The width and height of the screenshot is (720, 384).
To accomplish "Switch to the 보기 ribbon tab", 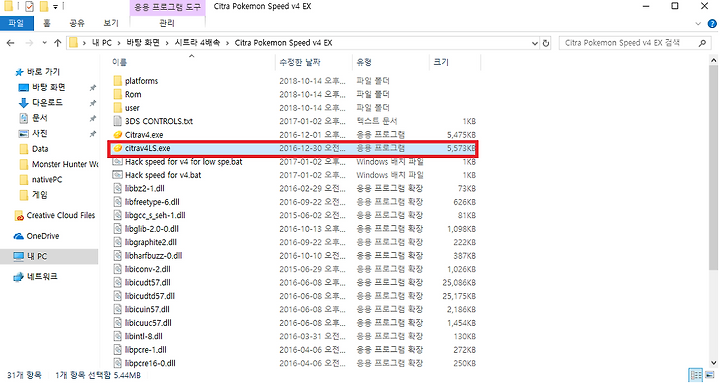I will (111, 23).
